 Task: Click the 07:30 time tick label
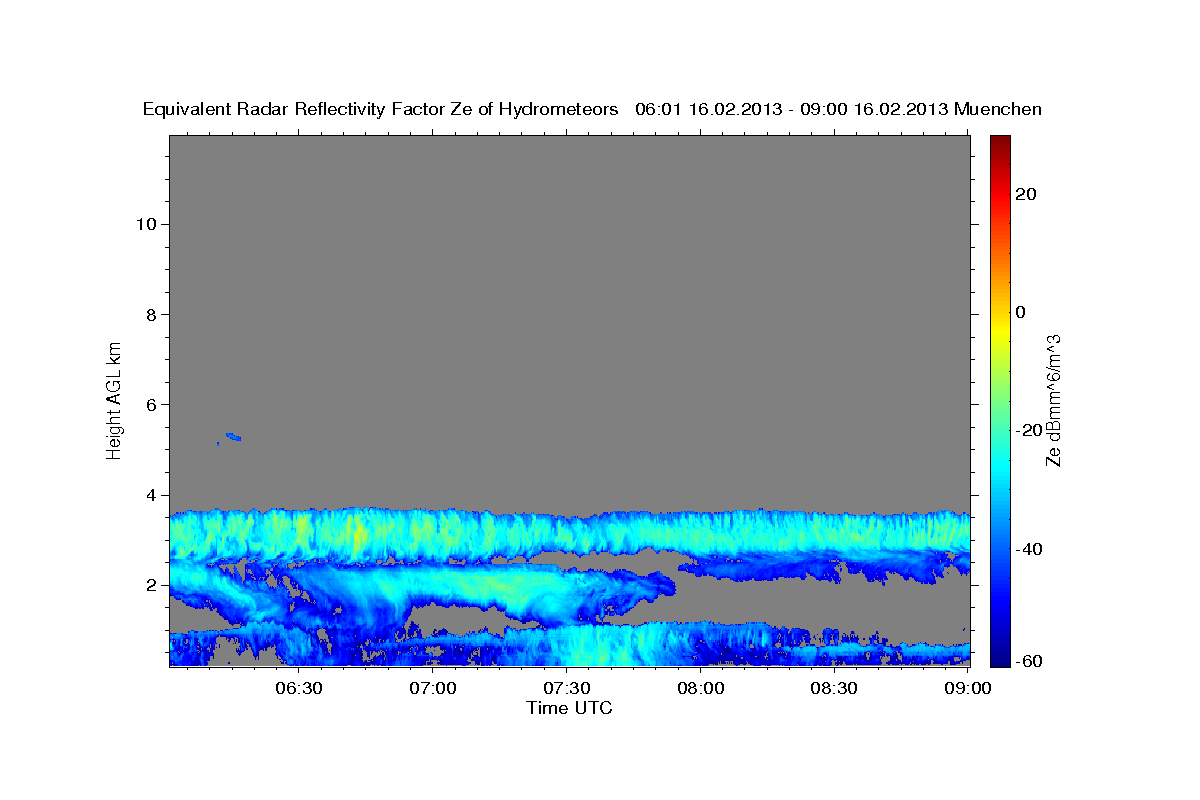tap(566, 688)
